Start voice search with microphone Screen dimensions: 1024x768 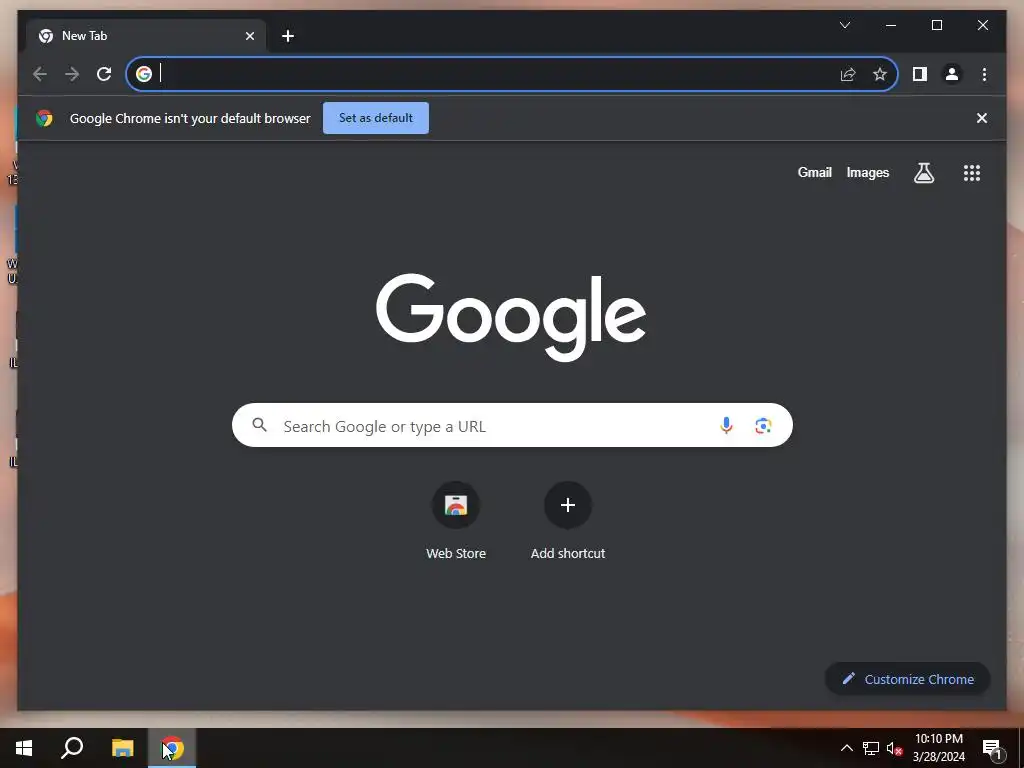pyautogui.click(x=726, y=426)
